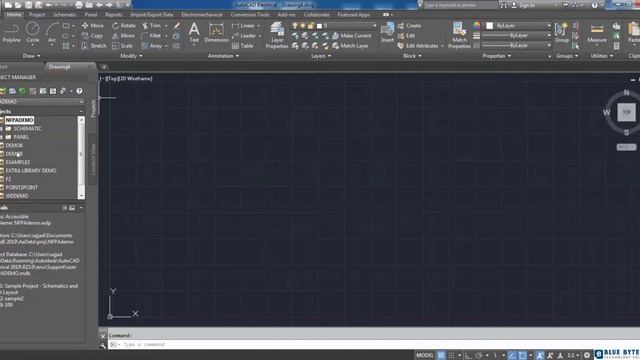Switch MODEL space in status bar
This screenshot has width=640, height=360.
click(x=425, y=355)
